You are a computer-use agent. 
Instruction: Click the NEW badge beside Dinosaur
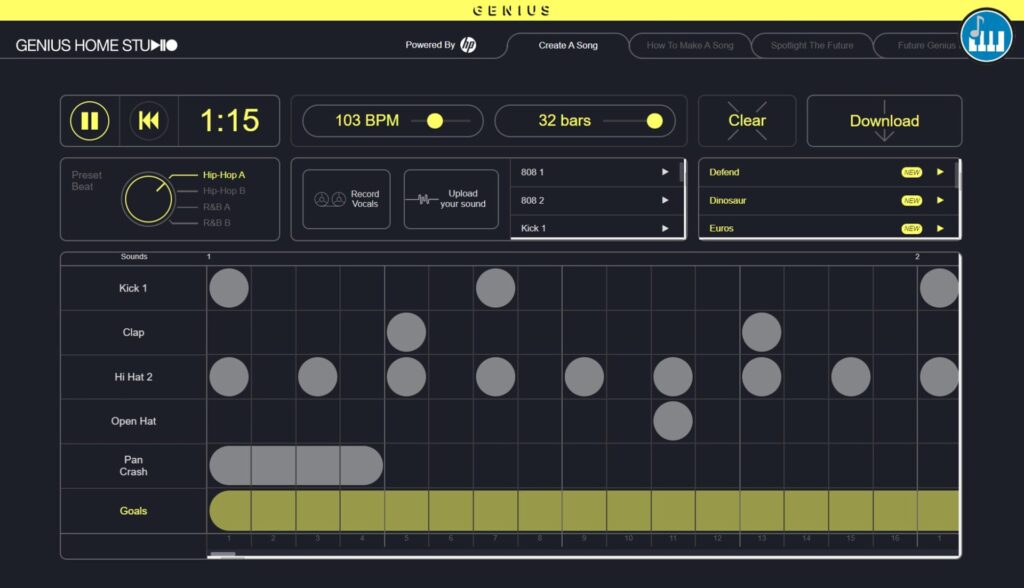(912, 201)
